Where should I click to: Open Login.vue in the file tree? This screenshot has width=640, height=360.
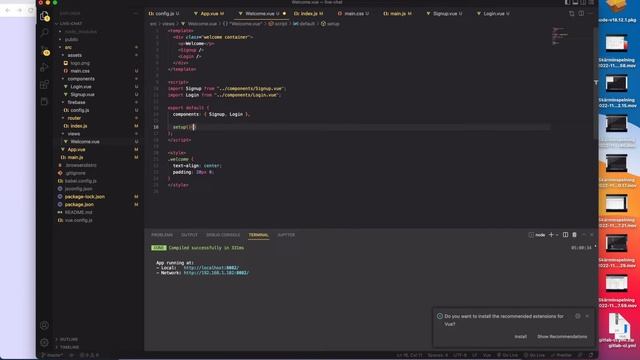[x=81, y=87]
